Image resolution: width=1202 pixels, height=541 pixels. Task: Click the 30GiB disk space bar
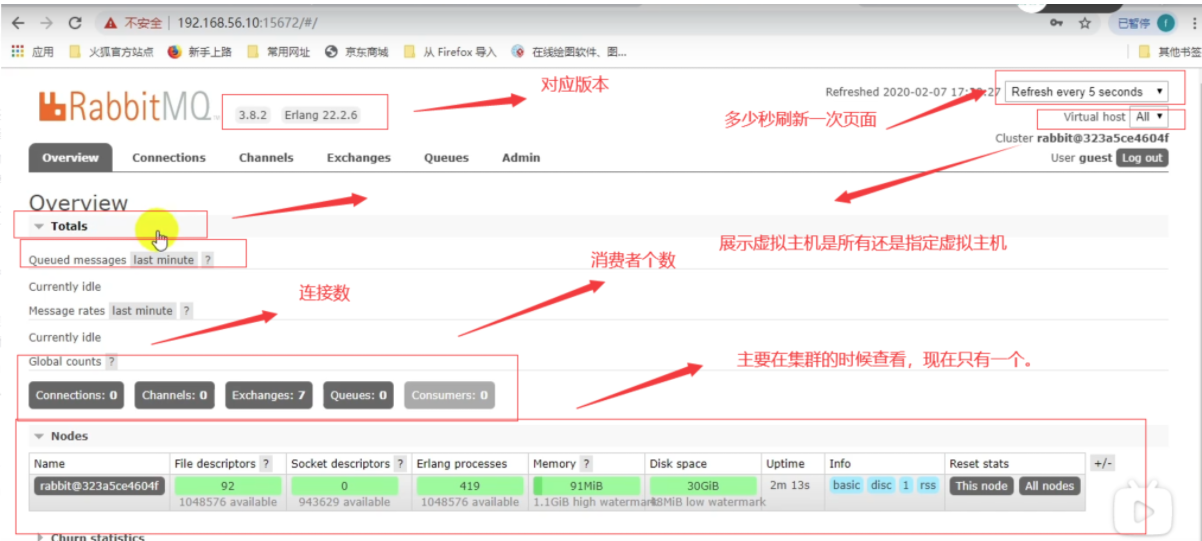tap(703, 486)
